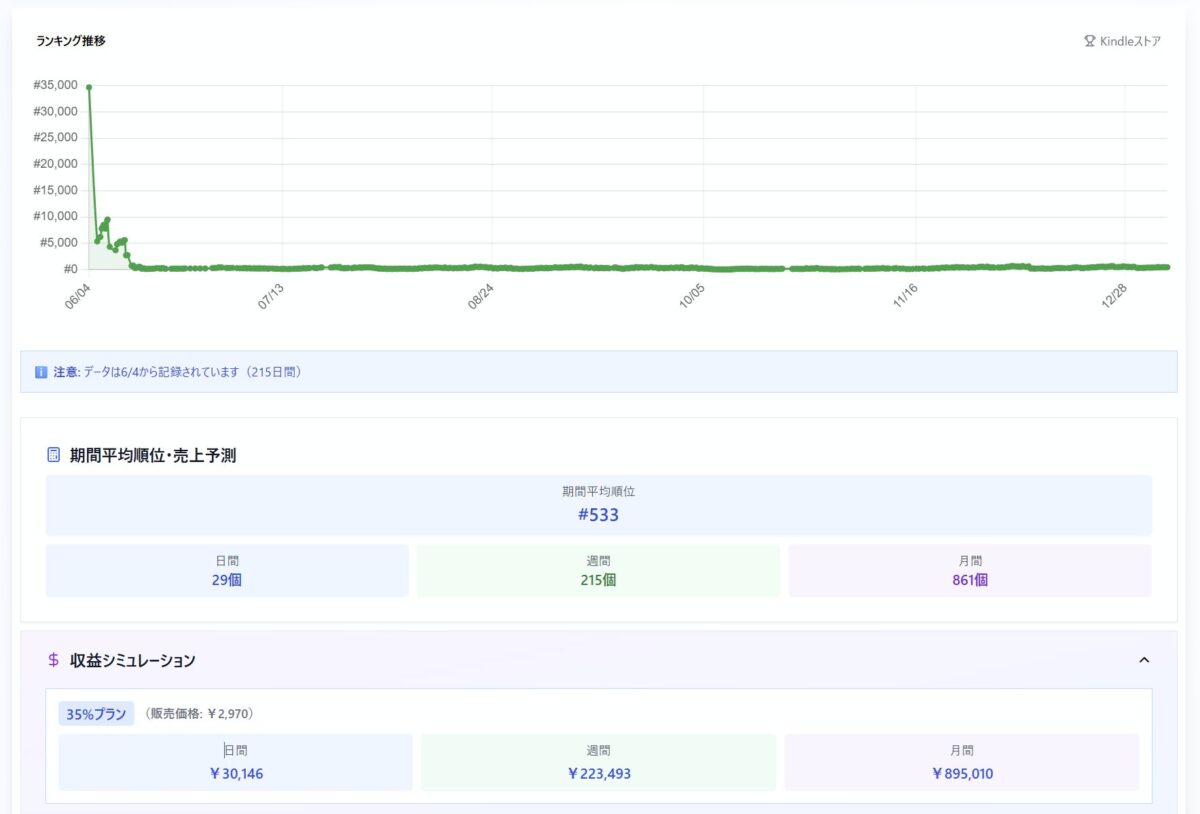Screen dimensions: 1200x814
Task: Click the 日間 ¥30,146 revenue card
Action: (x=235, y=763)
